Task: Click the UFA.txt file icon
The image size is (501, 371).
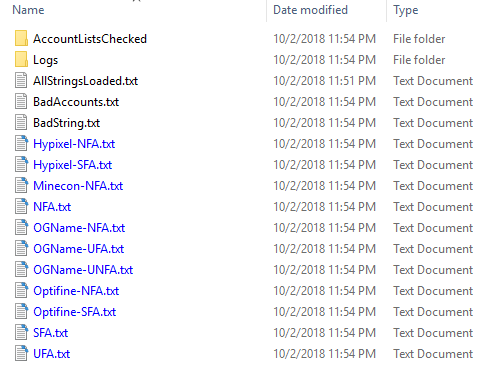Action: pyautogui.click(x=21, y=354)
